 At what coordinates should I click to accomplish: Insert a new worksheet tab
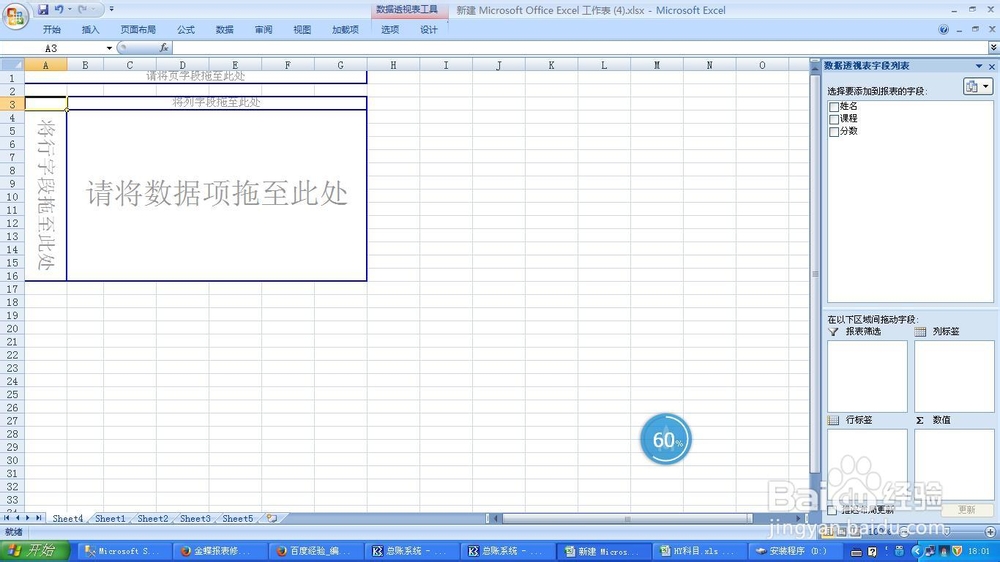point(272,519)
